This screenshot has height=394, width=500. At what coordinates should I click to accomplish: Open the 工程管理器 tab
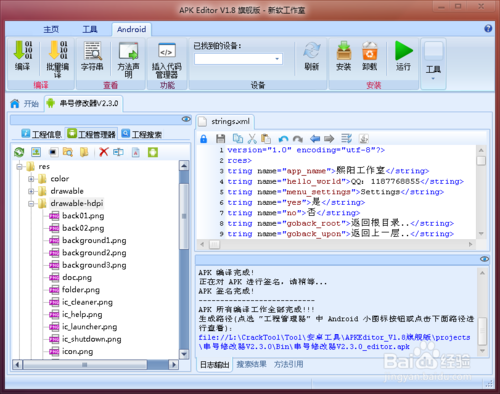[x=91, y=134]
